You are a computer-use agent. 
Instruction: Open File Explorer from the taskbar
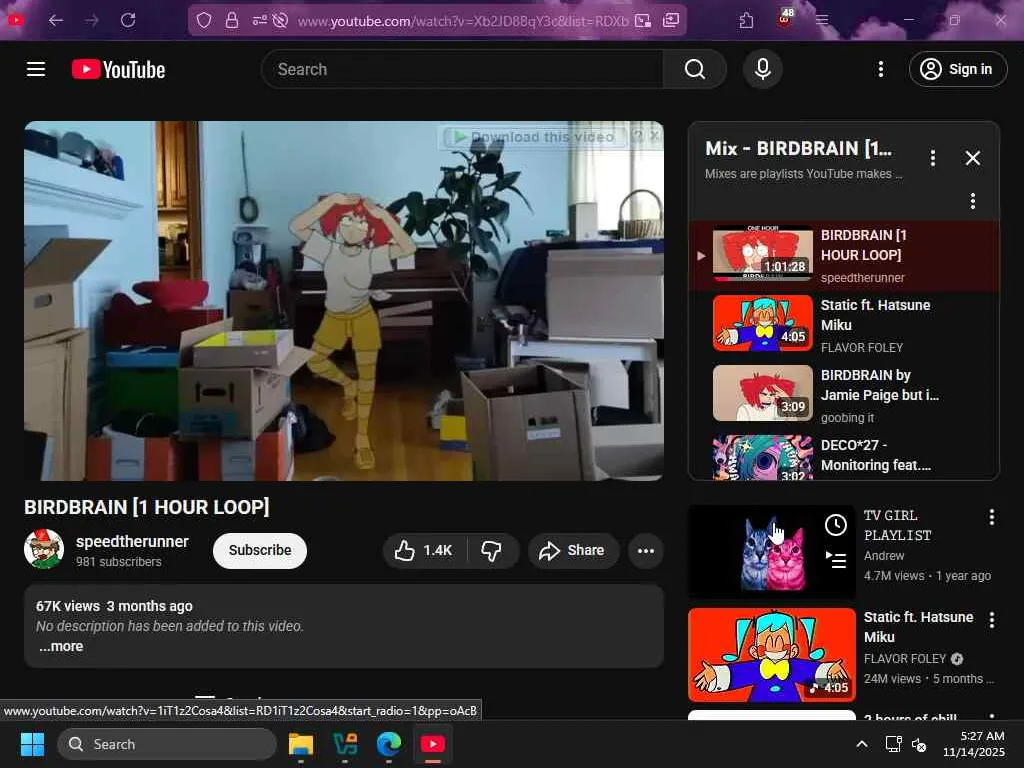[301, 744]
